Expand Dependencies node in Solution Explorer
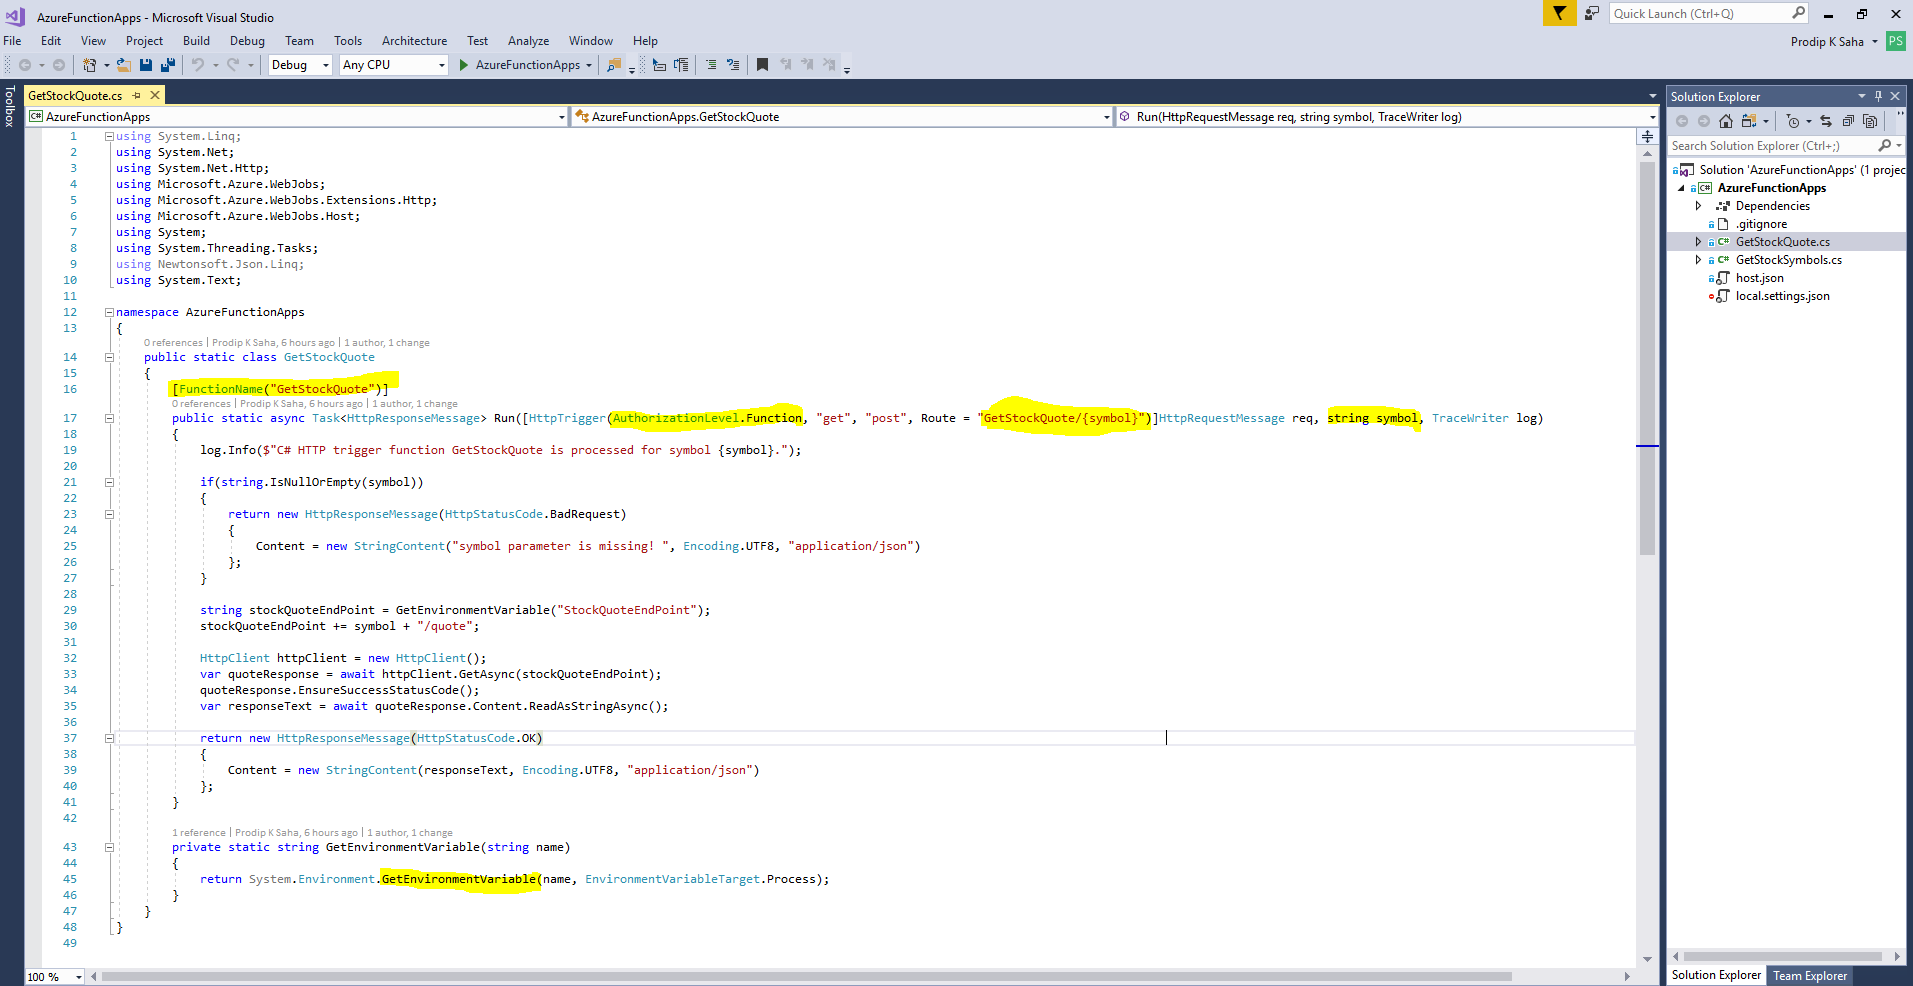The height and width of the screenshot is (986, 1913). (x=1698, y=206)
